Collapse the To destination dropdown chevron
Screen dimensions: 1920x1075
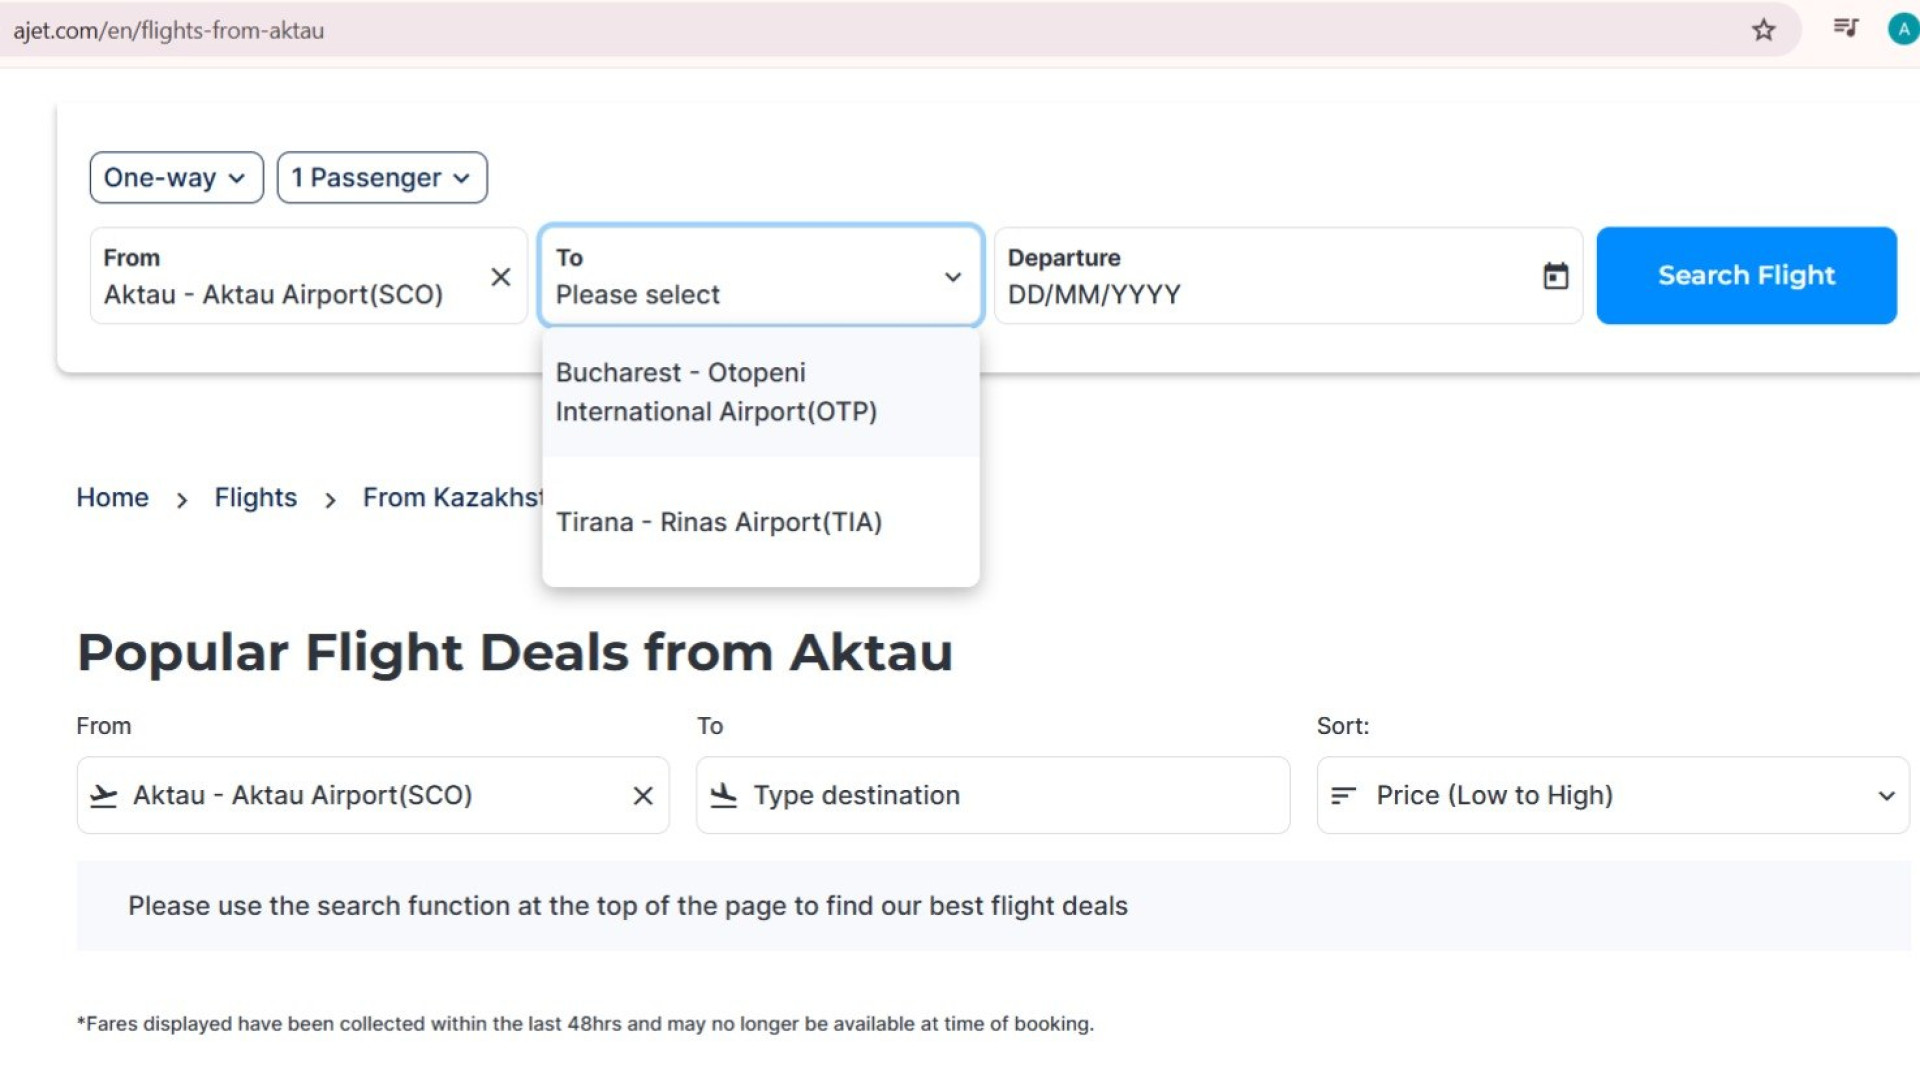tap(953, 277)
